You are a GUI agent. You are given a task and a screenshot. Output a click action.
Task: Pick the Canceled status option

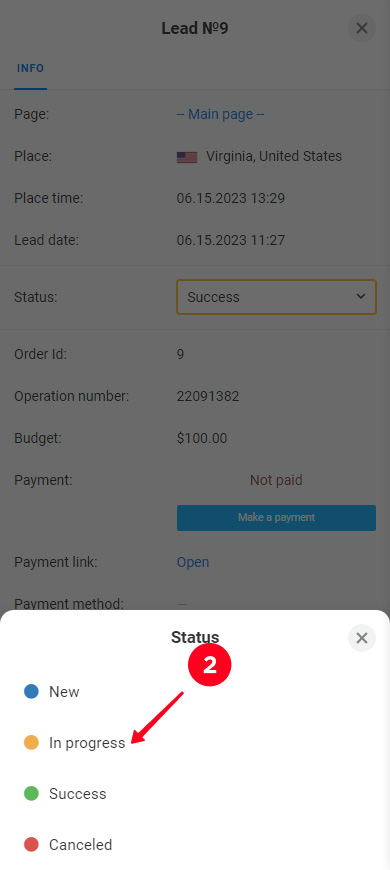tap(80, 845)
